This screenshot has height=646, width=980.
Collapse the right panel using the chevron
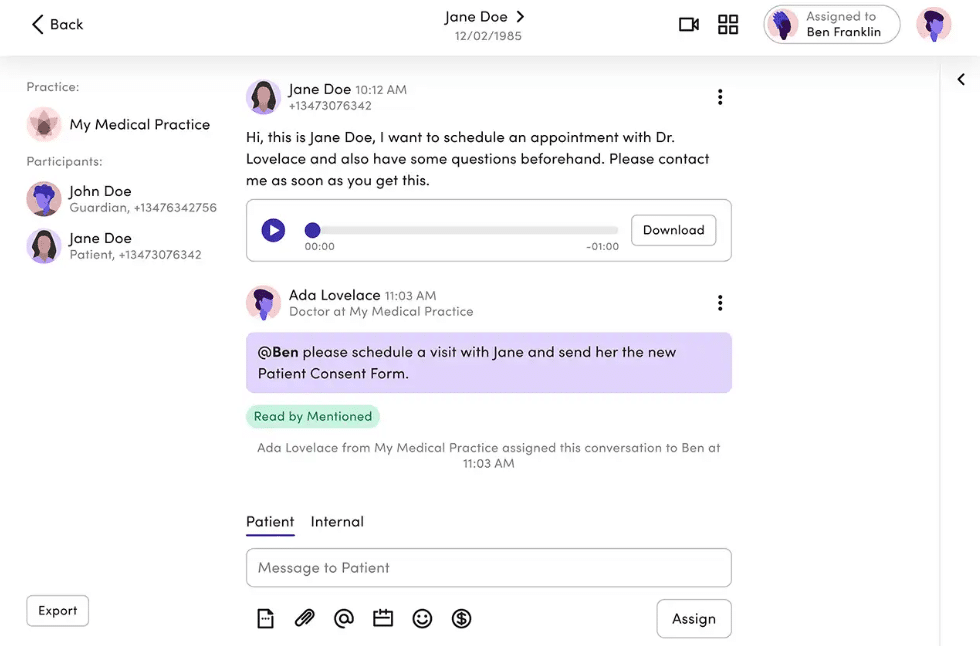[961, 79]
